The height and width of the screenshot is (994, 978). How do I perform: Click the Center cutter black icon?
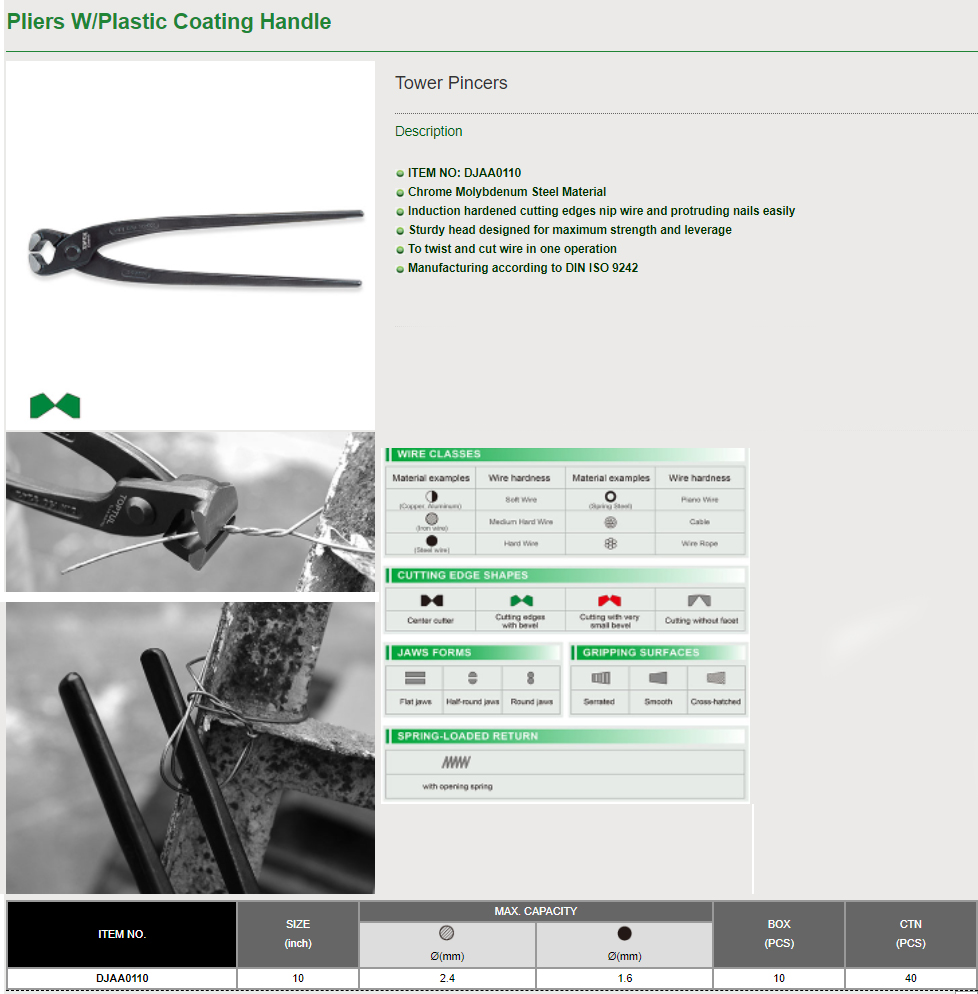coord(431,601)
